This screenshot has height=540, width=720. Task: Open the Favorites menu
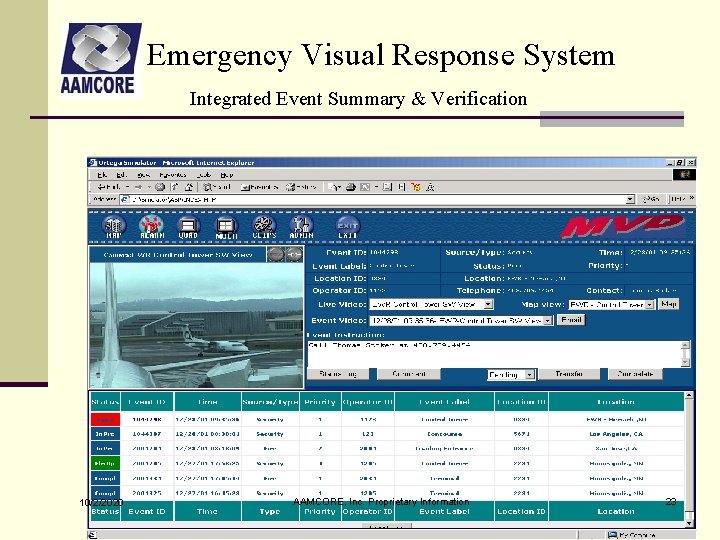(x=173, y=175)
